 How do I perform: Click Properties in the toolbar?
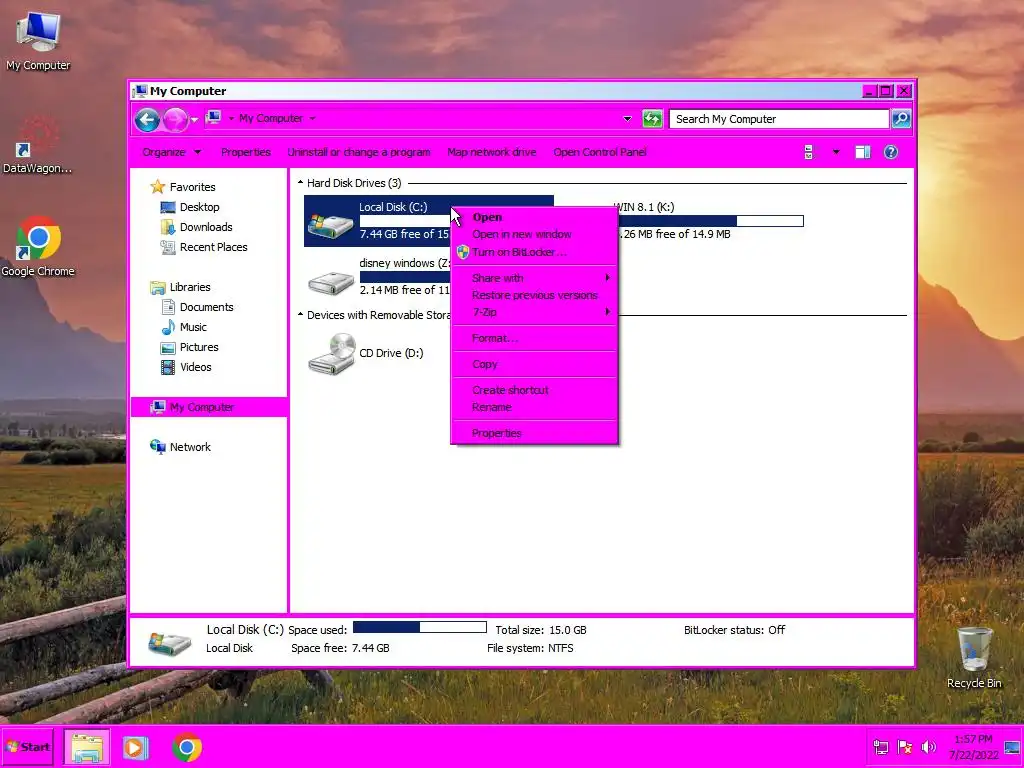[246, 152]
